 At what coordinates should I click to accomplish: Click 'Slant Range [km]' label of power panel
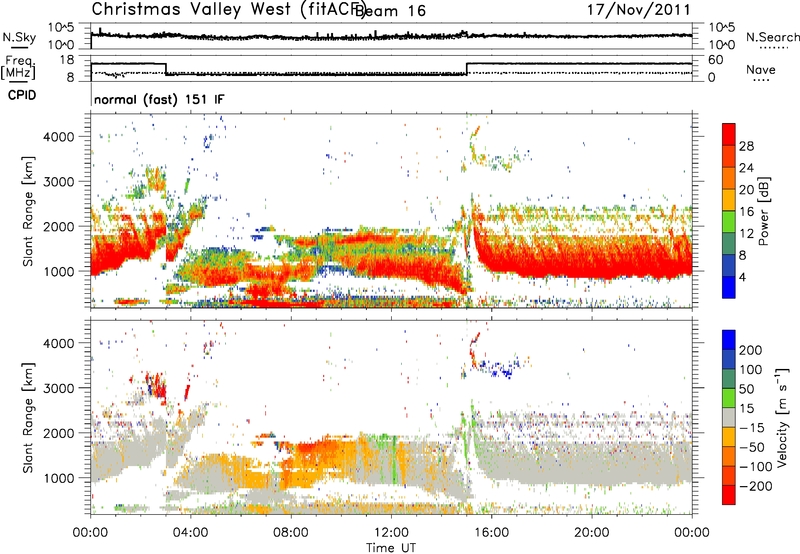pyautogui.click(x=28, y=211)
